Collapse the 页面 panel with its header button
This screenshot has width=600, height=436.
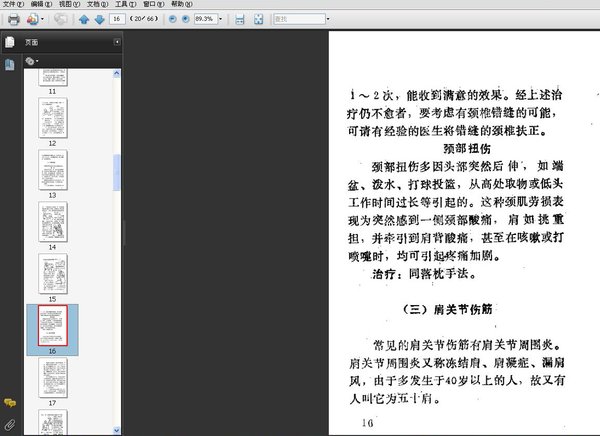point(117,42)
